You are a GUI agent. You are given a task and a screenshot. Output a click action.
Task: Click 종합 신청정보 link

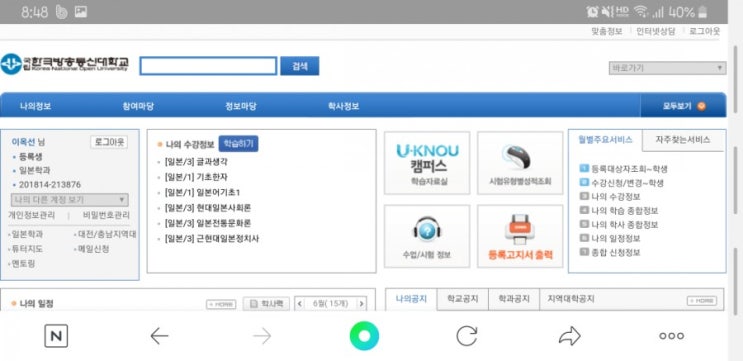[616, 253]
